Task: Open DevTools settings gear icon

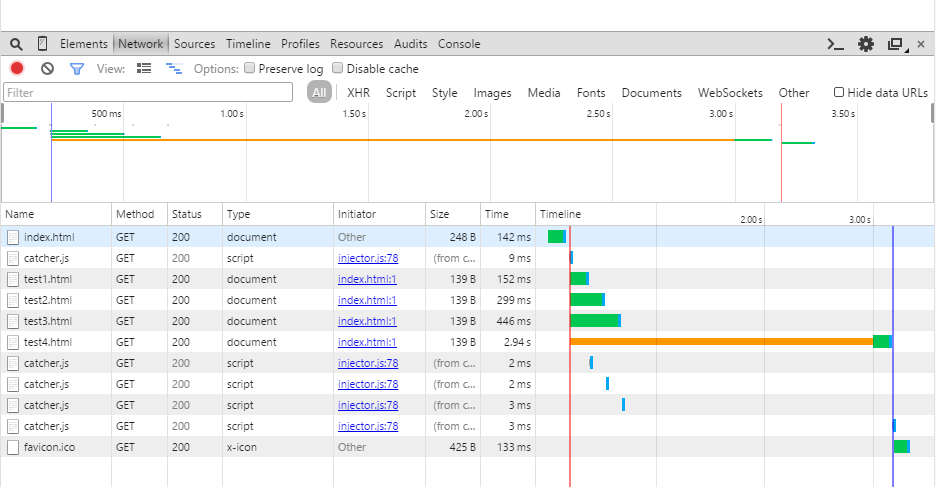Action: click(x=866, y=44)
